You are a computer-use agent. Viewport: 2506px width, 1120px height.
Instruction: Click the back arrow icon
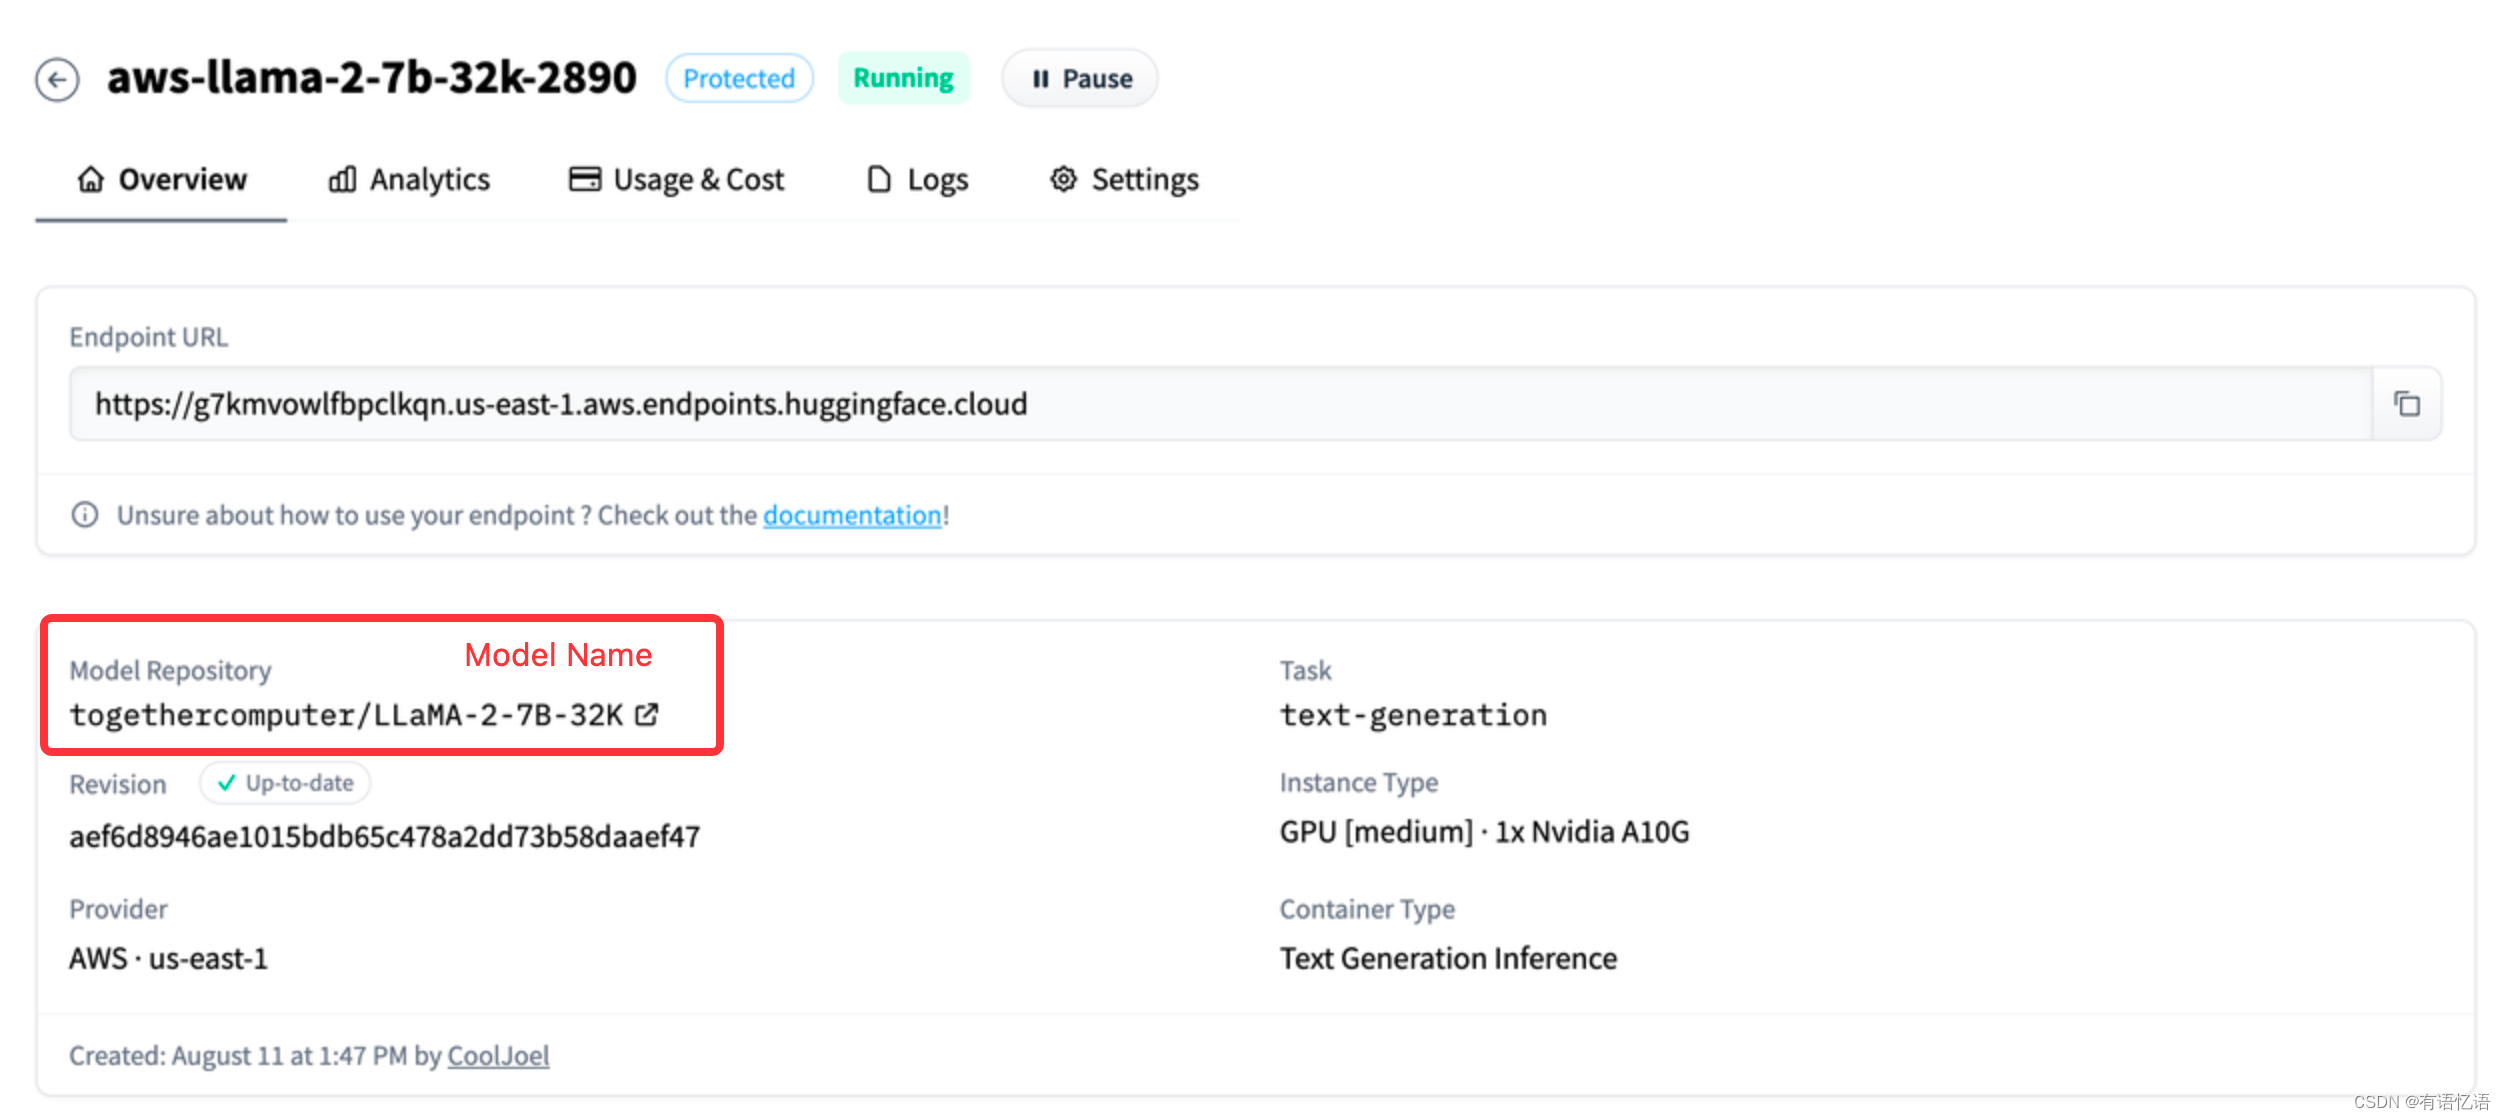pyautogui.click(x=57, y=79)
